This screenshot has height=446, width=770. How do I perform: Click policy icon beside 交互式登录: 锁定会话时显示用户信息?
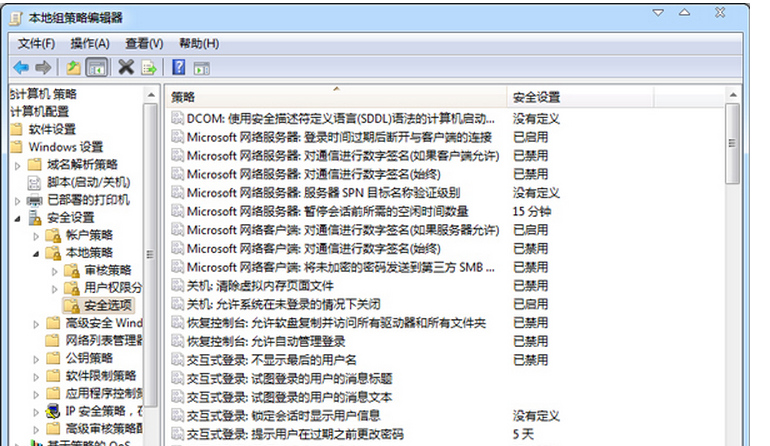click(177, 416)
